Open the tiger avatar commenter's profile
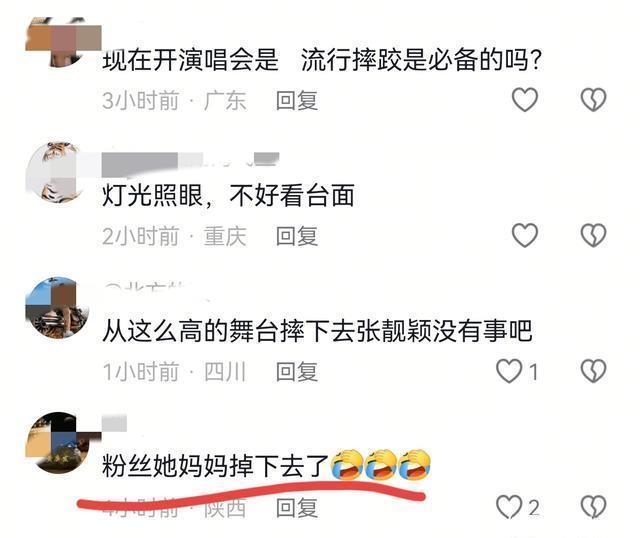This screenshot has width=640, height=538. pos(54,172)
